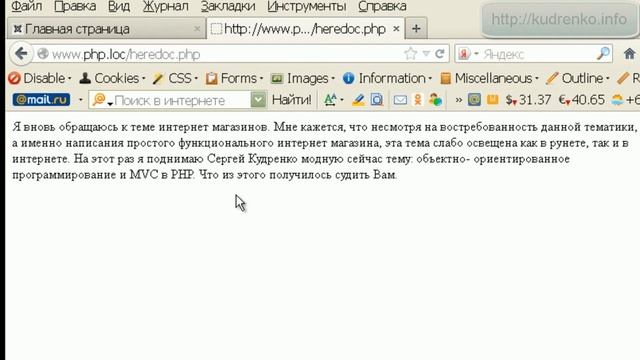Expand hidden toolbar items with chevron
This screenshot has height=360, width=640.
coord(459,100)
